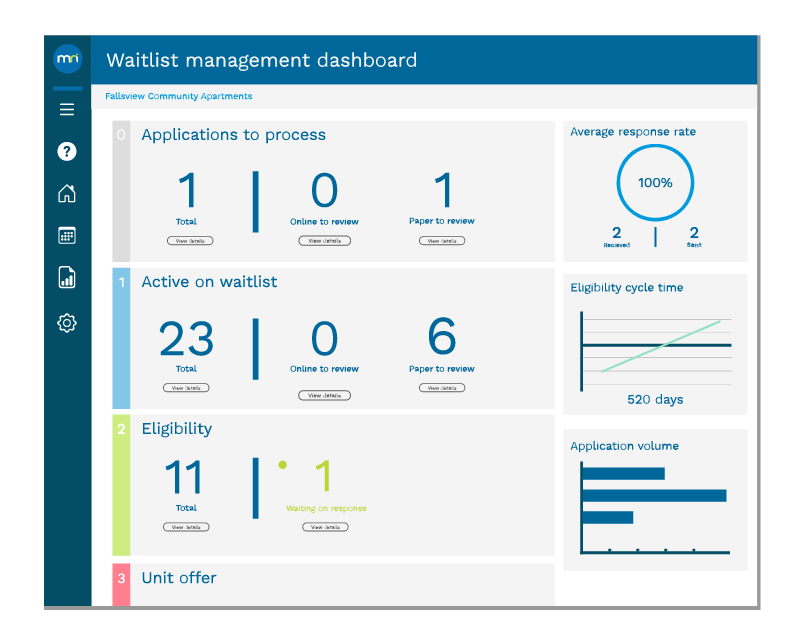View details for Active on waitlist total
This screenshot has width=801, height=640.
pyautogui.click(x=186, y=387)
